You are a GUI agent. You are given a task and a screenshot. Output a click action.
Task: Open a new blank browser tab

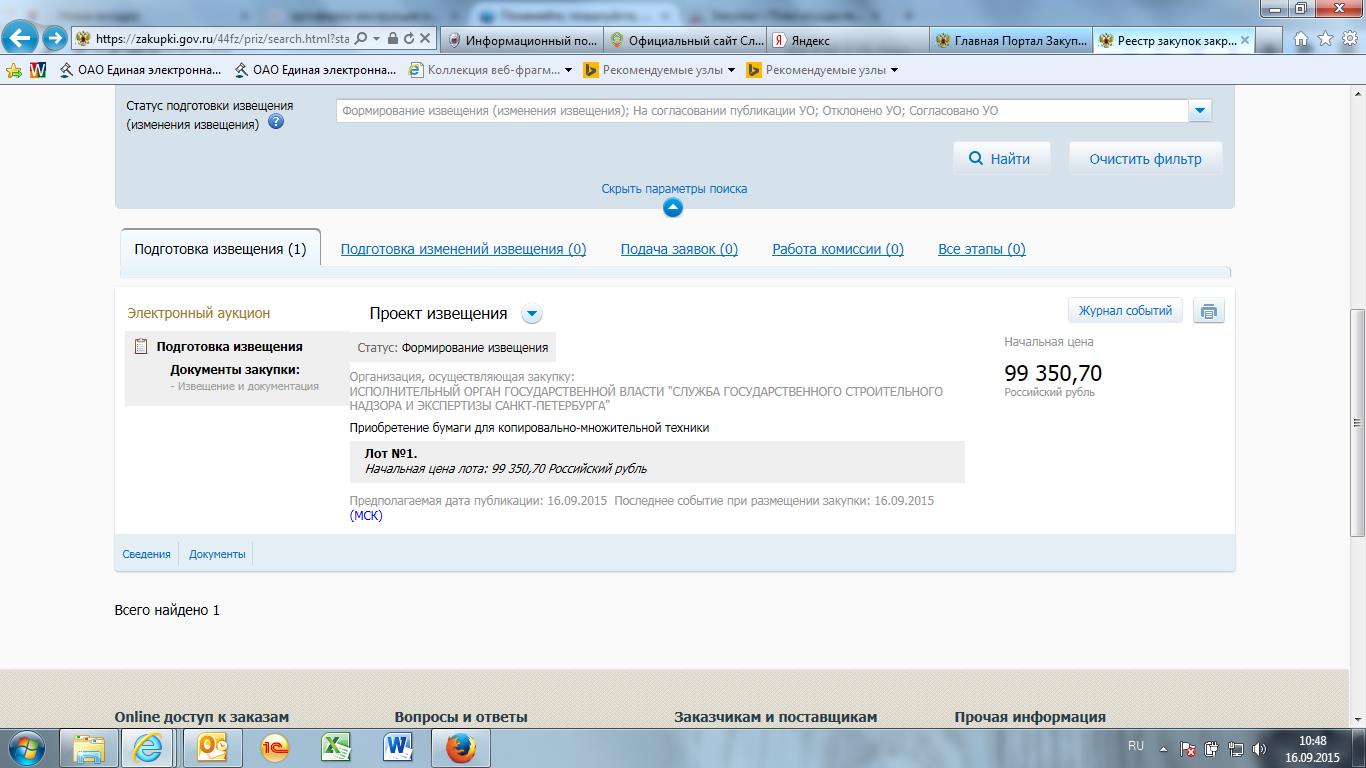coord(1268,40)
